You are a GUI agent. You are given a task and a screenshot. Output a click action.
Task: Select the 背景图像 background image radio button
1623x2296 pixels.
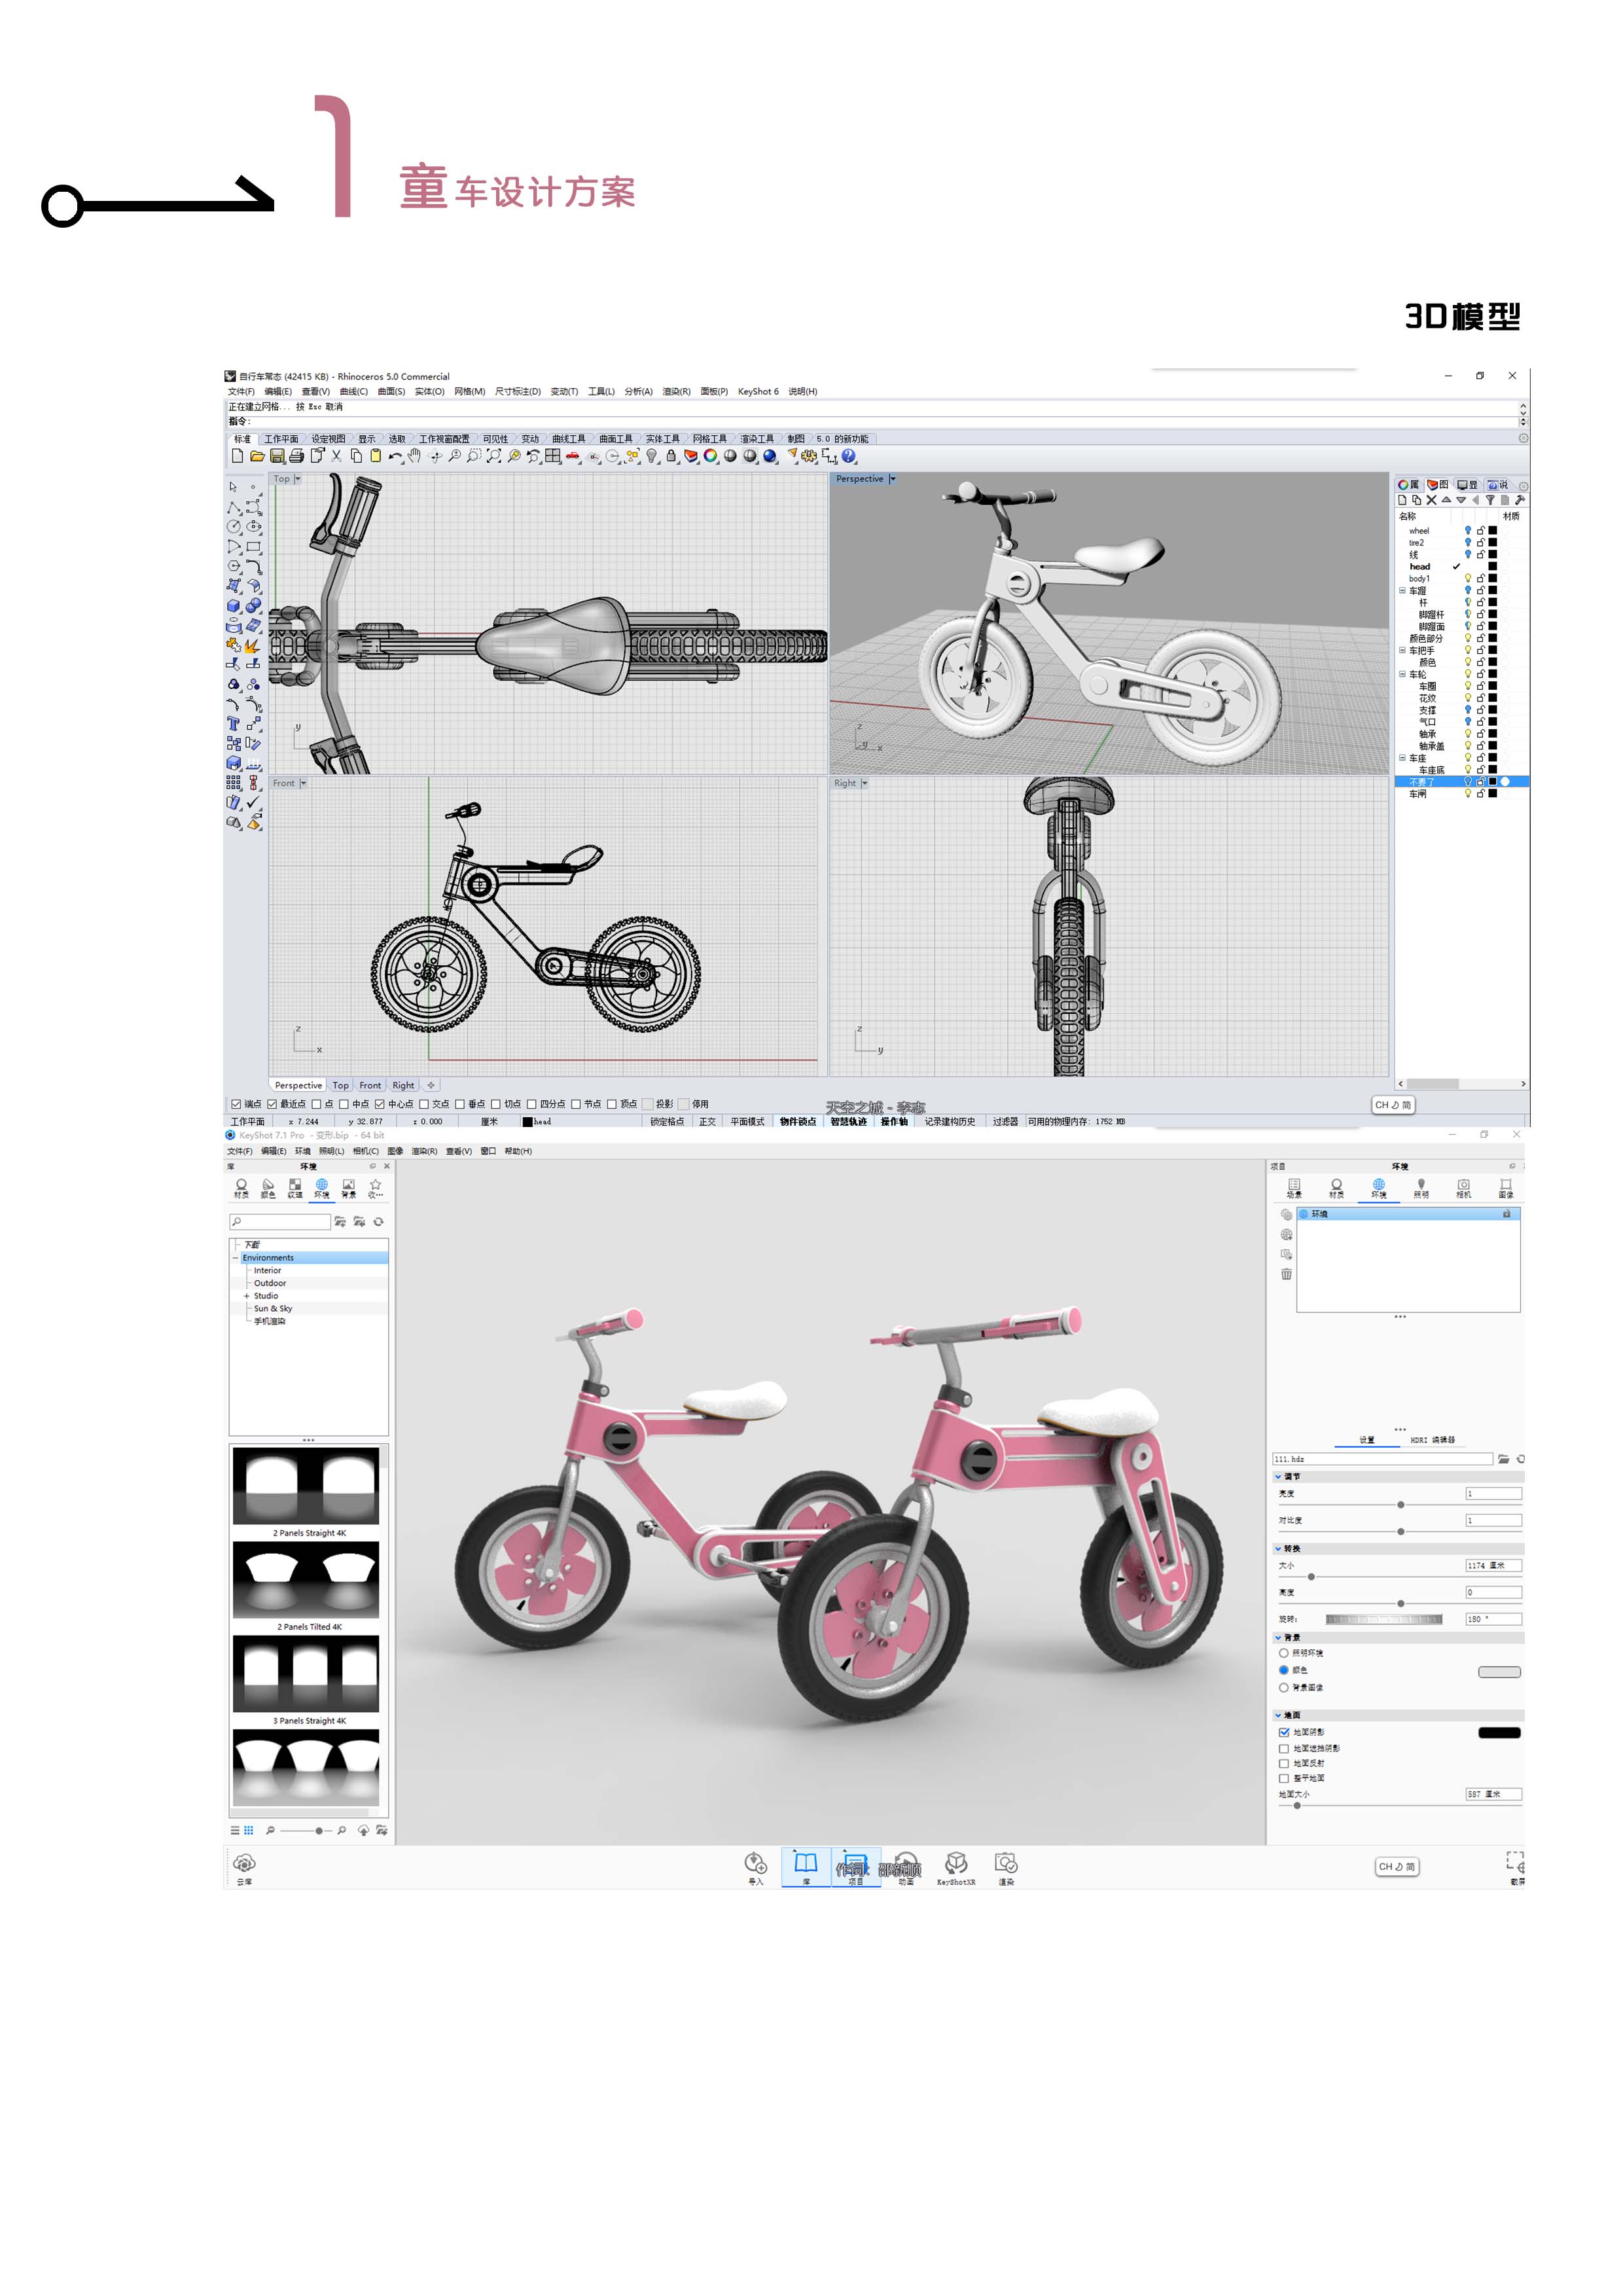[x=1284, y=1688]
